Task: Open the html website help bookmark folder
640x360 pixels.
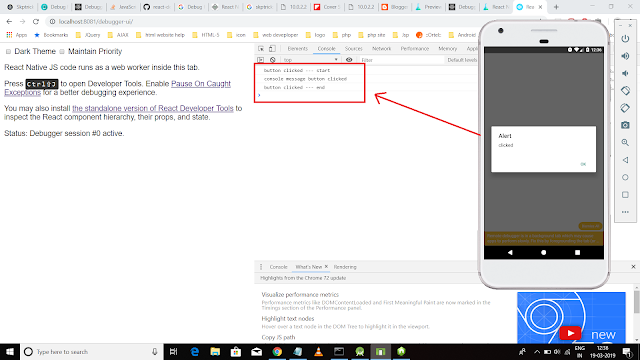Action: (160, 35)
